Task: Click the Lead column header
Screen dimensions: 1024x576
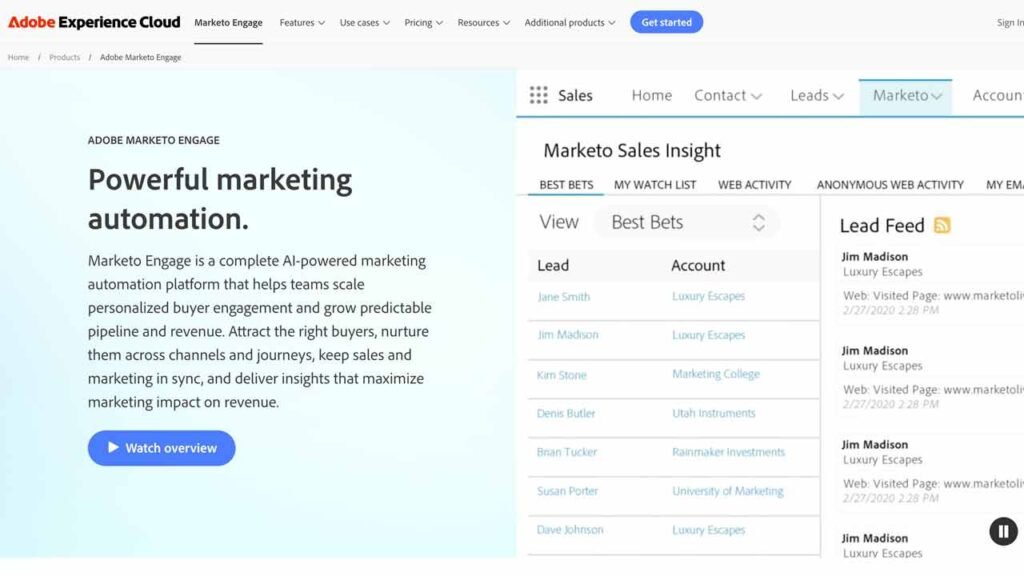Action: (553, 265)
